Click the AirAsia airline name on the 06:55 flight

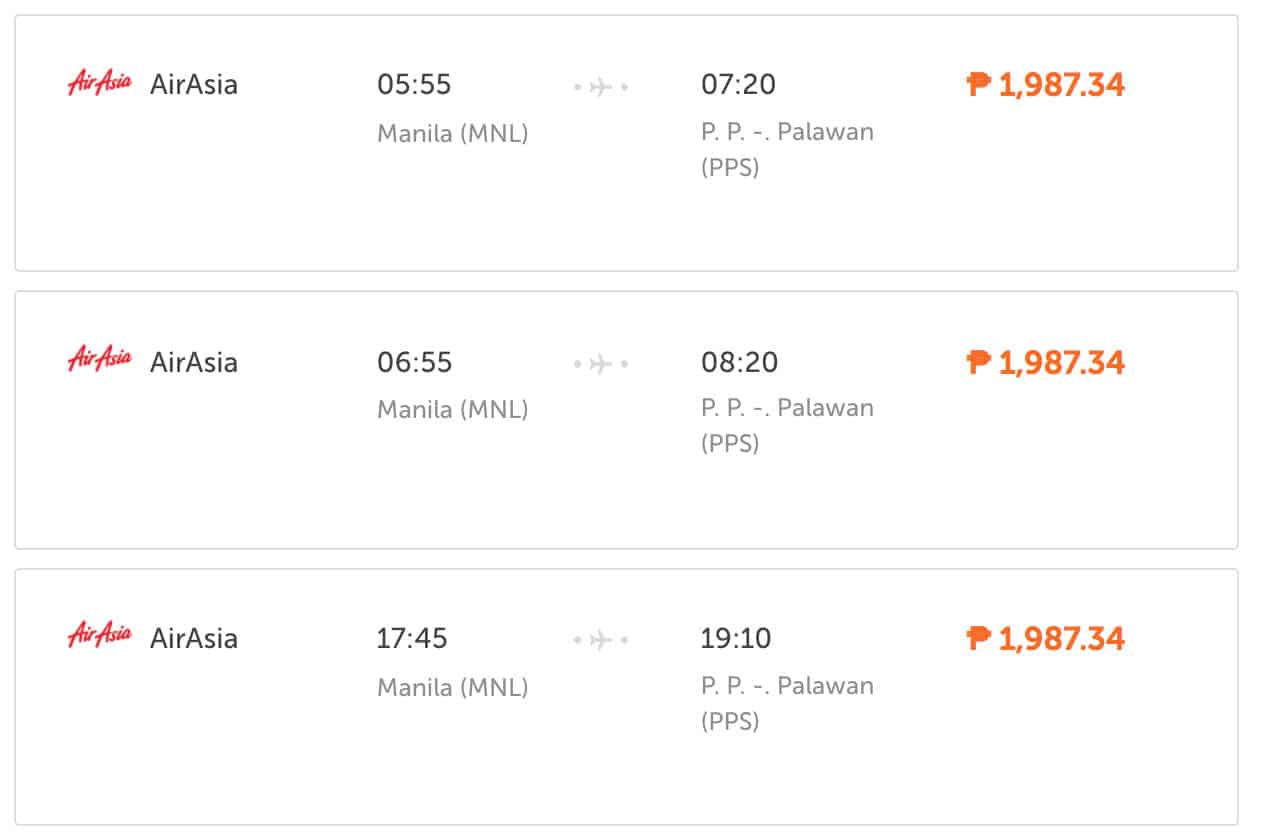point(194,362)
